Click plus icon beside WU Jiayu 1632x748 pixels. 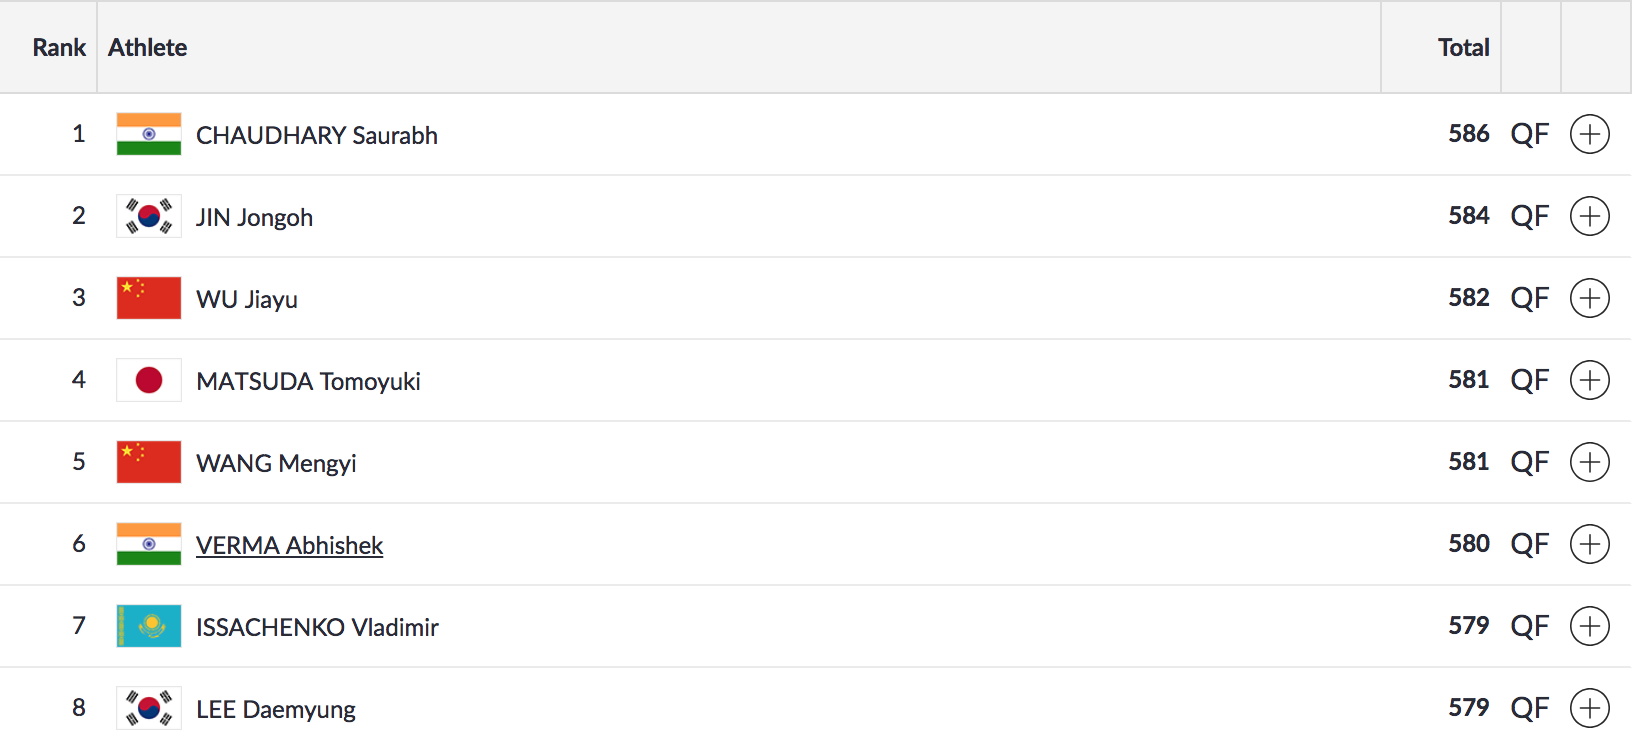pos(1589,298)
